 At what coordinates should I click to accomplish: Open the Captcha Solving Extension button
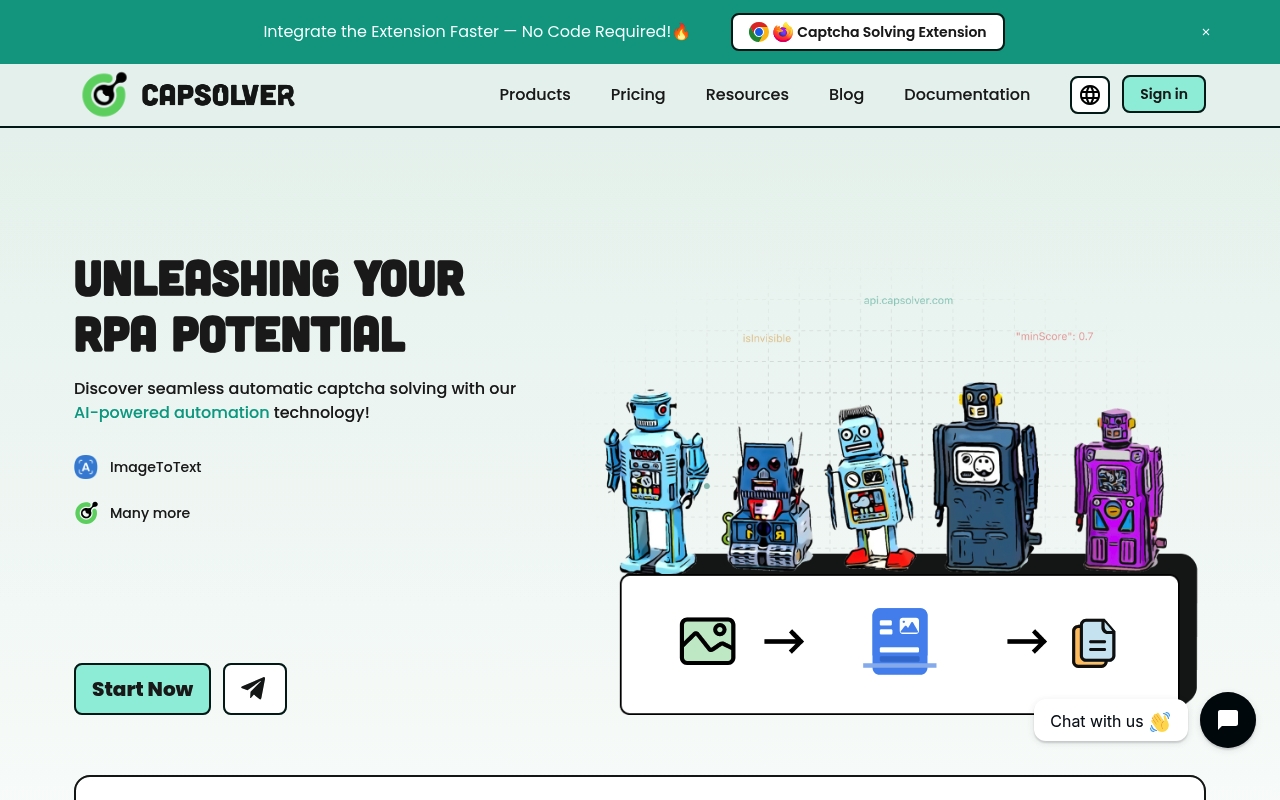coord(868,32)
